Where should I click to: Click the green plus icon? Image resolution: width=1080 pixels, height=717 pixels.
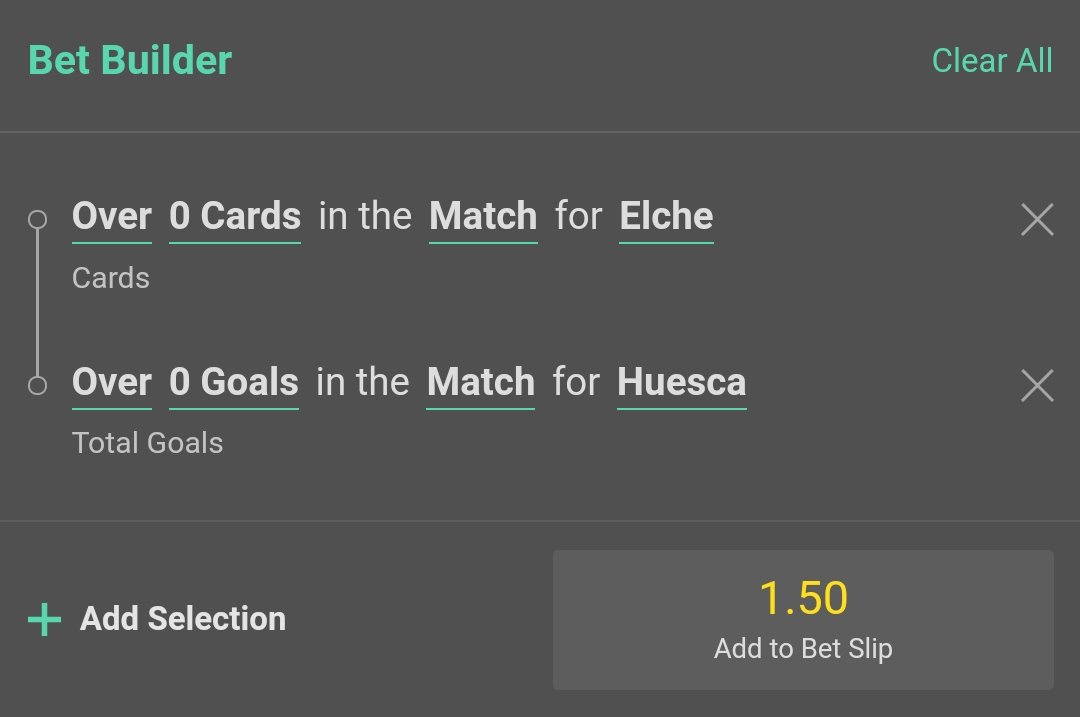click(x=44, y=619)
